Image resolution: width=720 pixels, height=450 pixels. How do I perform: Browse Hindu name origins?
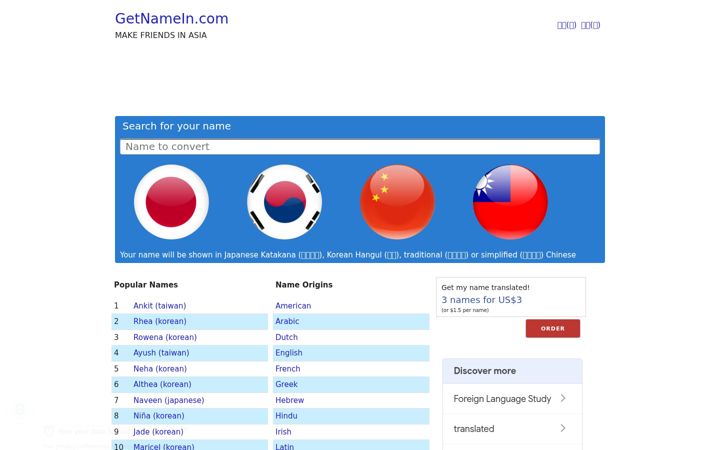point(286,416)
